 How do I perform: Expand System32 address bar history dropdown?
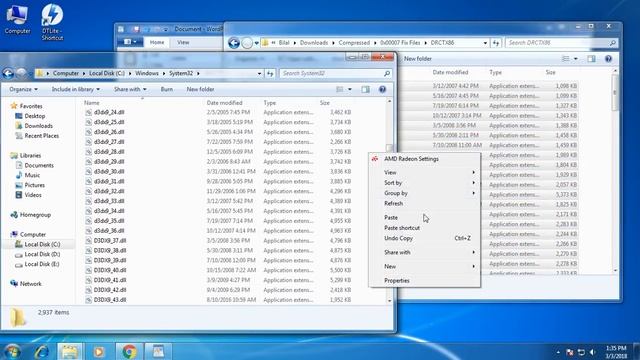[259, 73]
